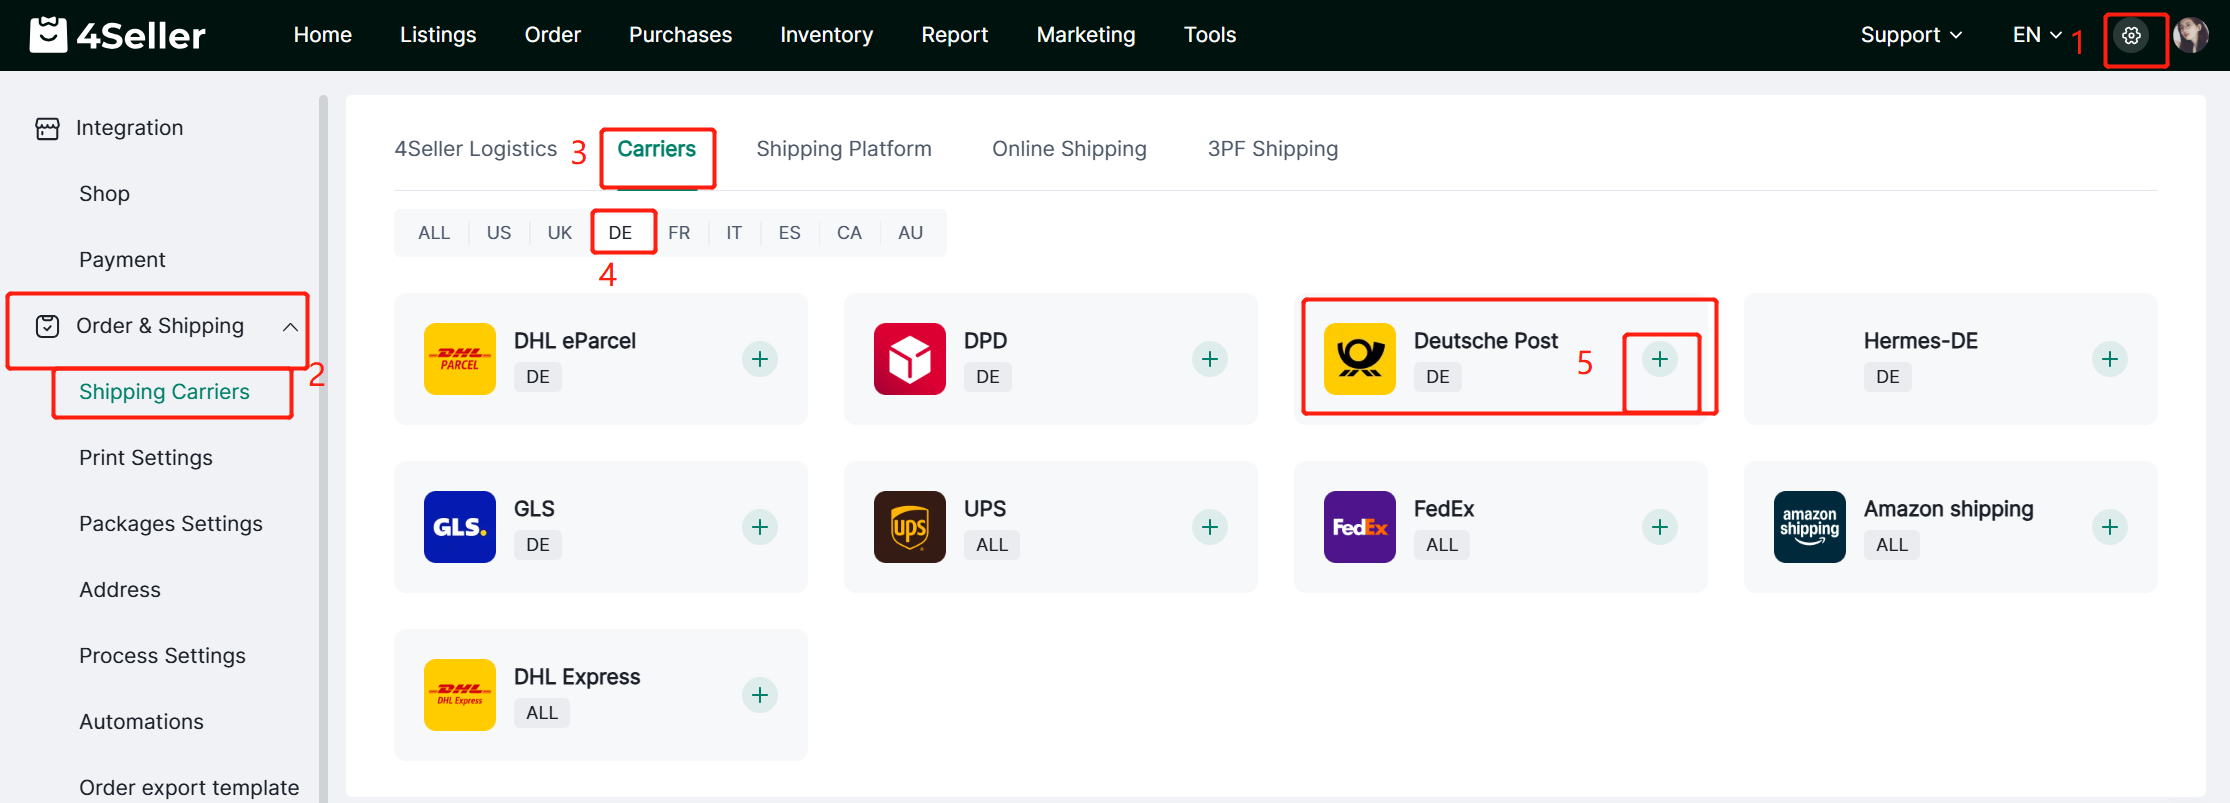This screenshot has height=803, width=2230.
Task: Open the Inventory menu
Action: point(826,35)
